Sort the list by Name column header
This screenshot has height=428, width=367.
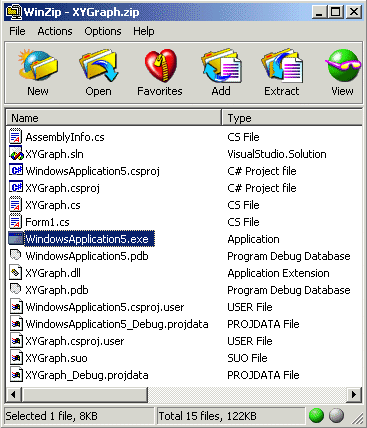[113, 118]
